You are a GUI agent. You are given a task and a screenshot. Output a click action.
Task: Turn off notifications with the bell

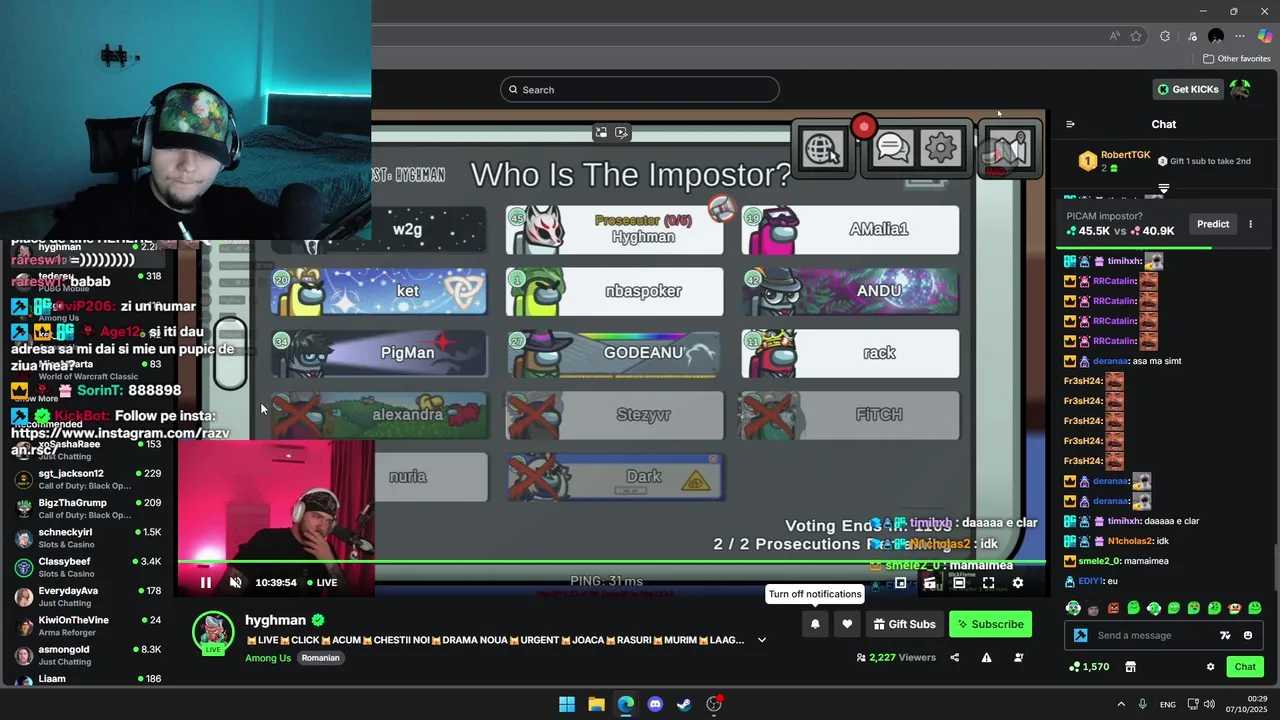[x=815, y=624]
